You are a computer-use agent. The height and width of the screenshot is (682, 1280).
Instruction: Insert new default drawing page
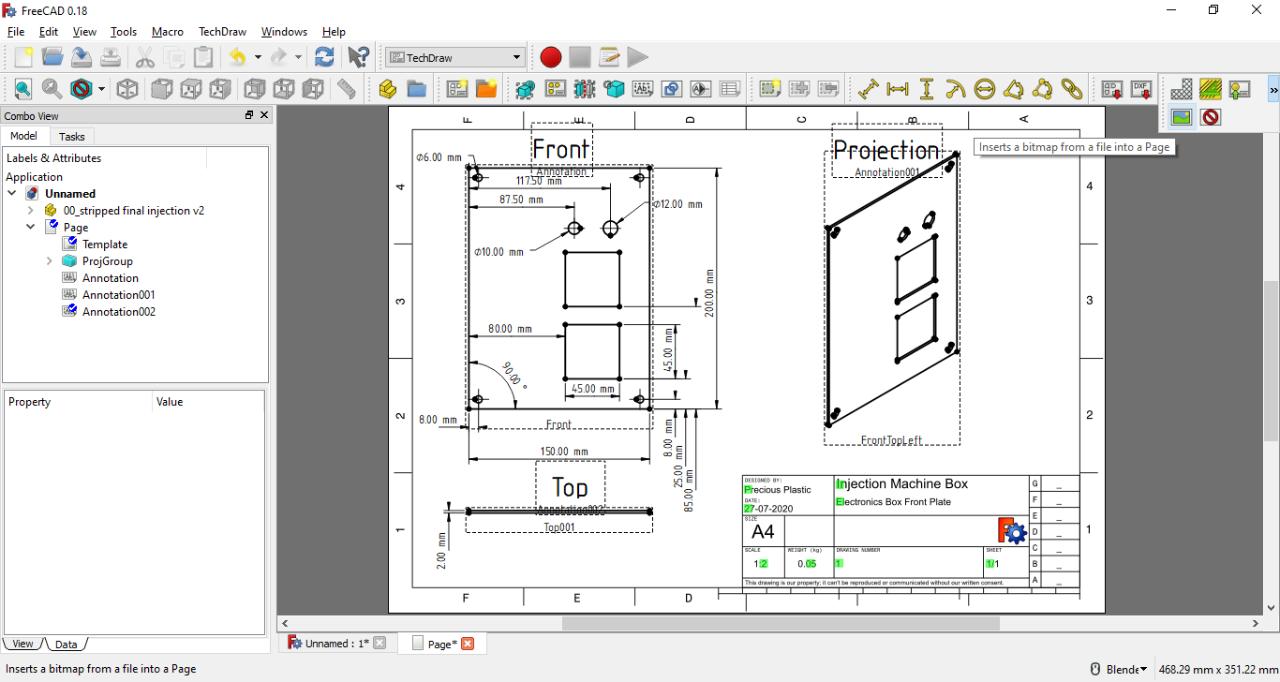(x=457, y=90)
